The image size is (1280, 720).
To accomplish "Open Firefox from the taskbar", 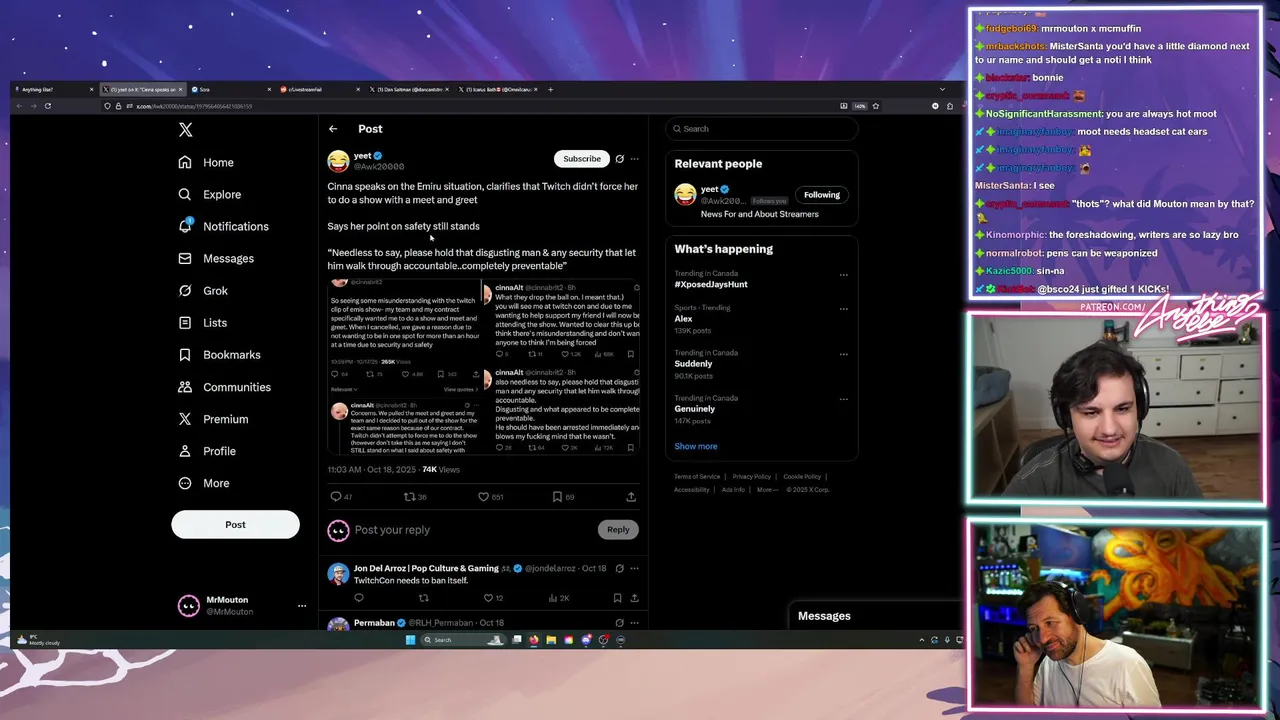I will (534, 640).
